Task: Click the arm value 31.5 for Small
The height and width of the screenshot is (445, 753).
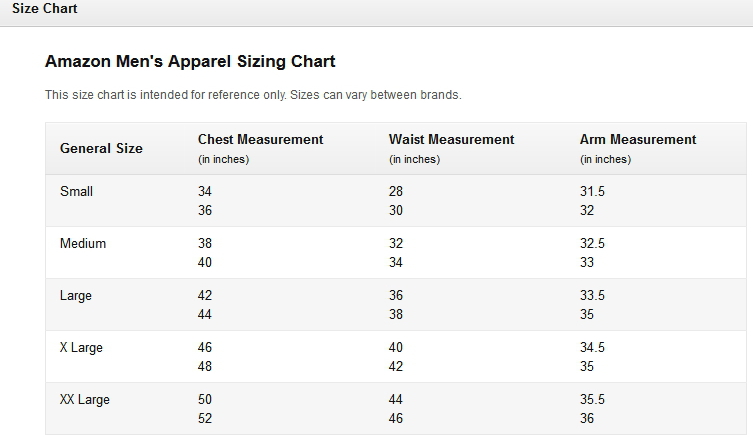Action: [592, 192]
